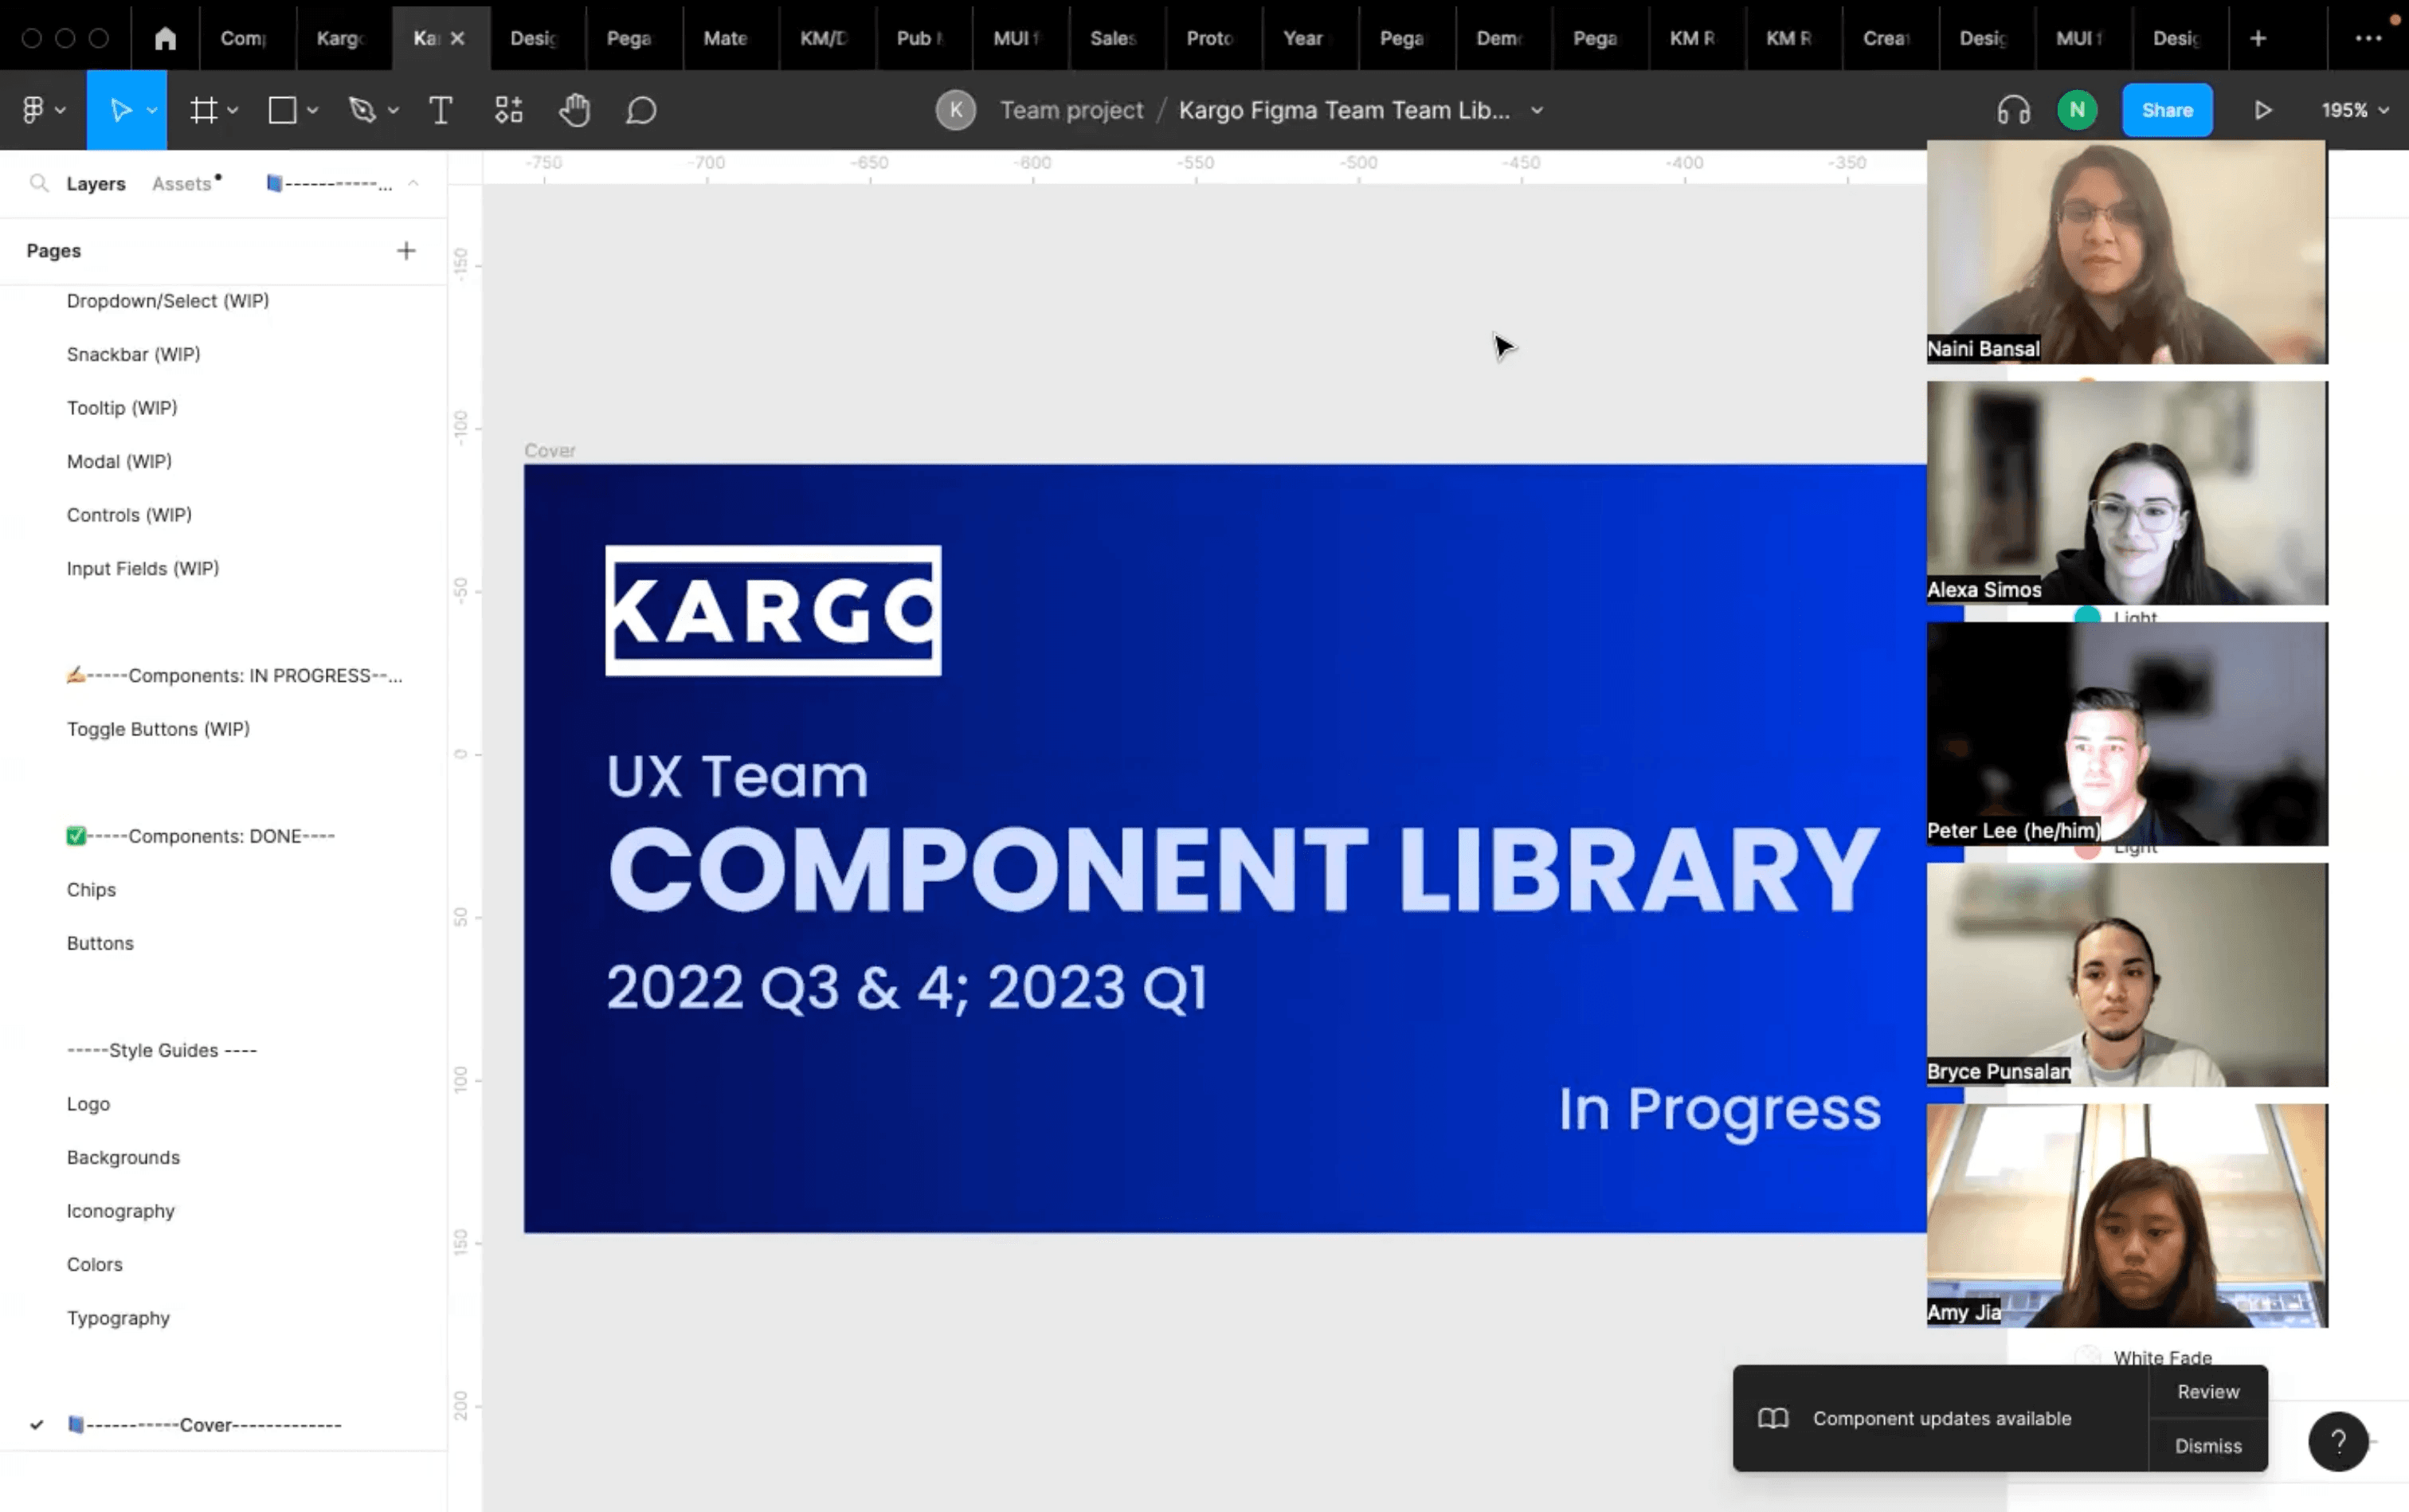Select the Text tool

(x=440, y=110)
